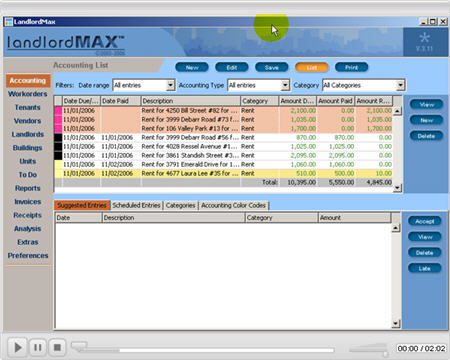Viewport: 450px width, 360px height.
Task: Click the accounting list scroll down arrow
Action: (x=397, y=188)
